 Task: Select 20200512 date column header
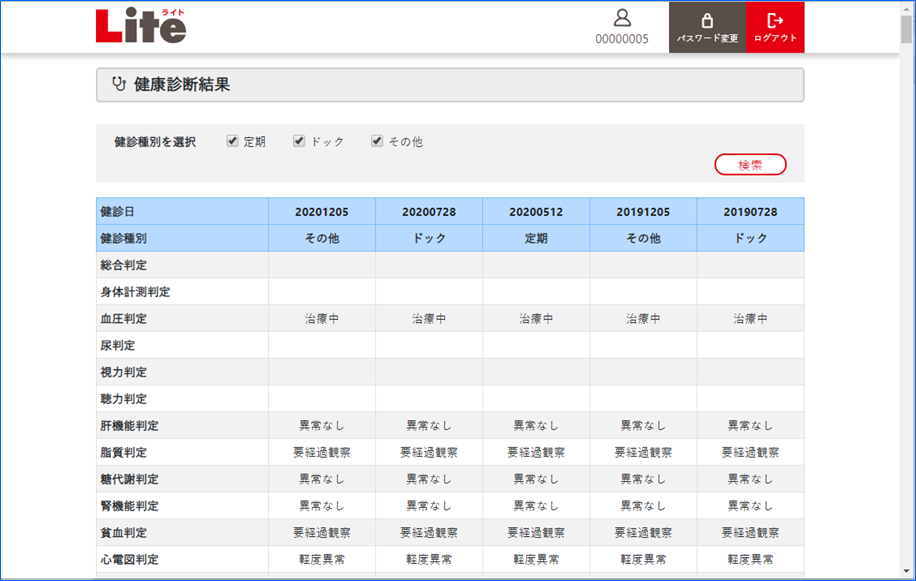pos(536,212)
